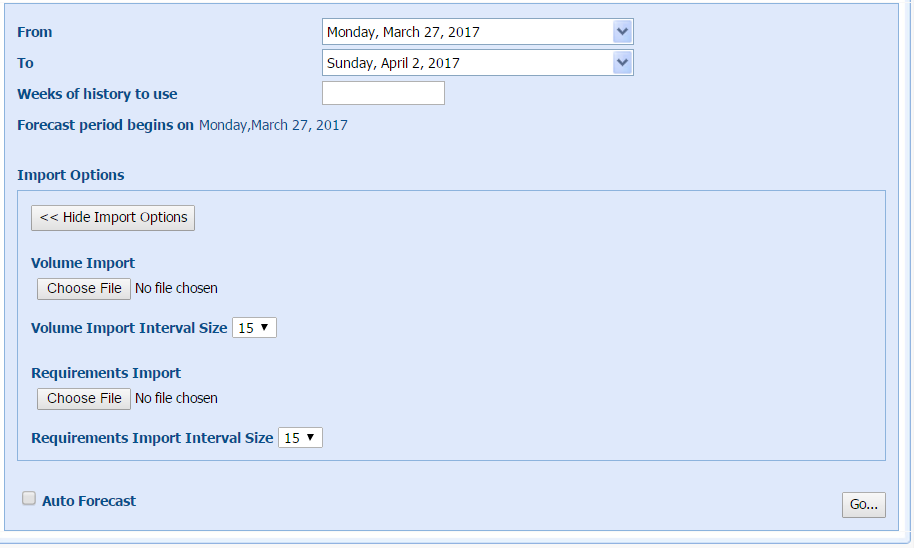Viewport: 914px width, 548px height.
Task: Open the From date dropdown arrow
Action: coord(622,32)
